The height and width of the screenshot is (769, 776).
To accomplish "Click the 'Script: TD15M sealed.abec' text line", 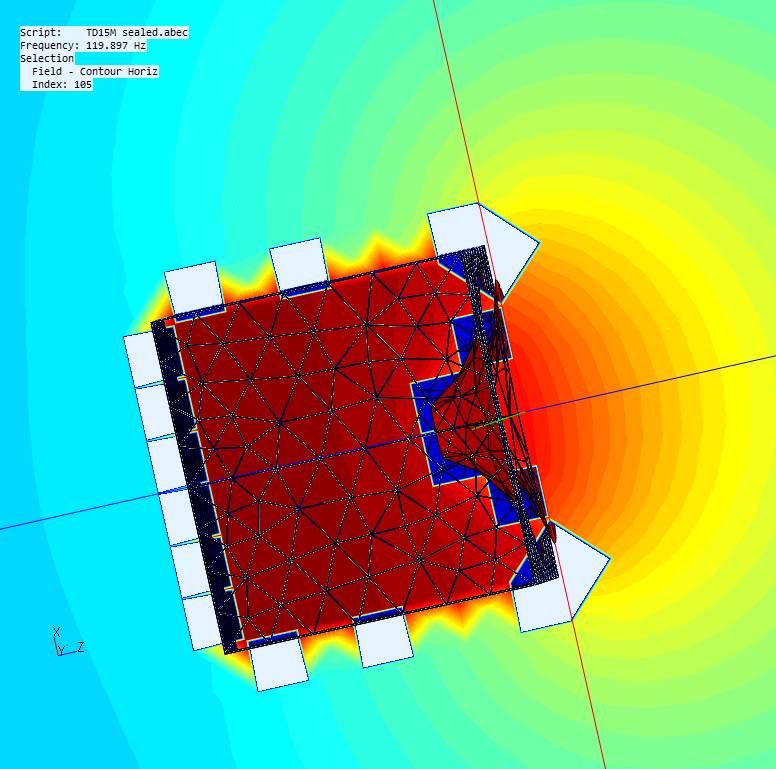I will [104, 33].
